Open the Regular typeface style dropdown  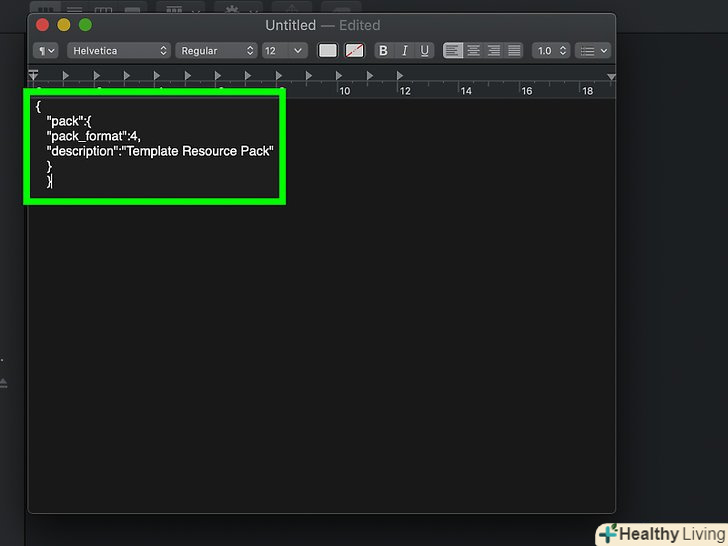click(x=216, y=51)
